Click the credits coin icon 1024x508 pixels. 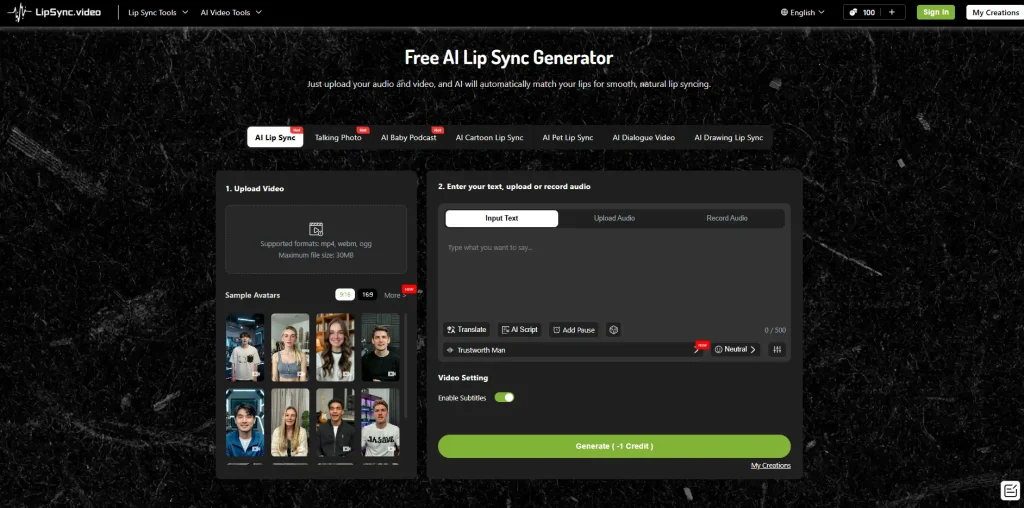click(x=853, y=12)
